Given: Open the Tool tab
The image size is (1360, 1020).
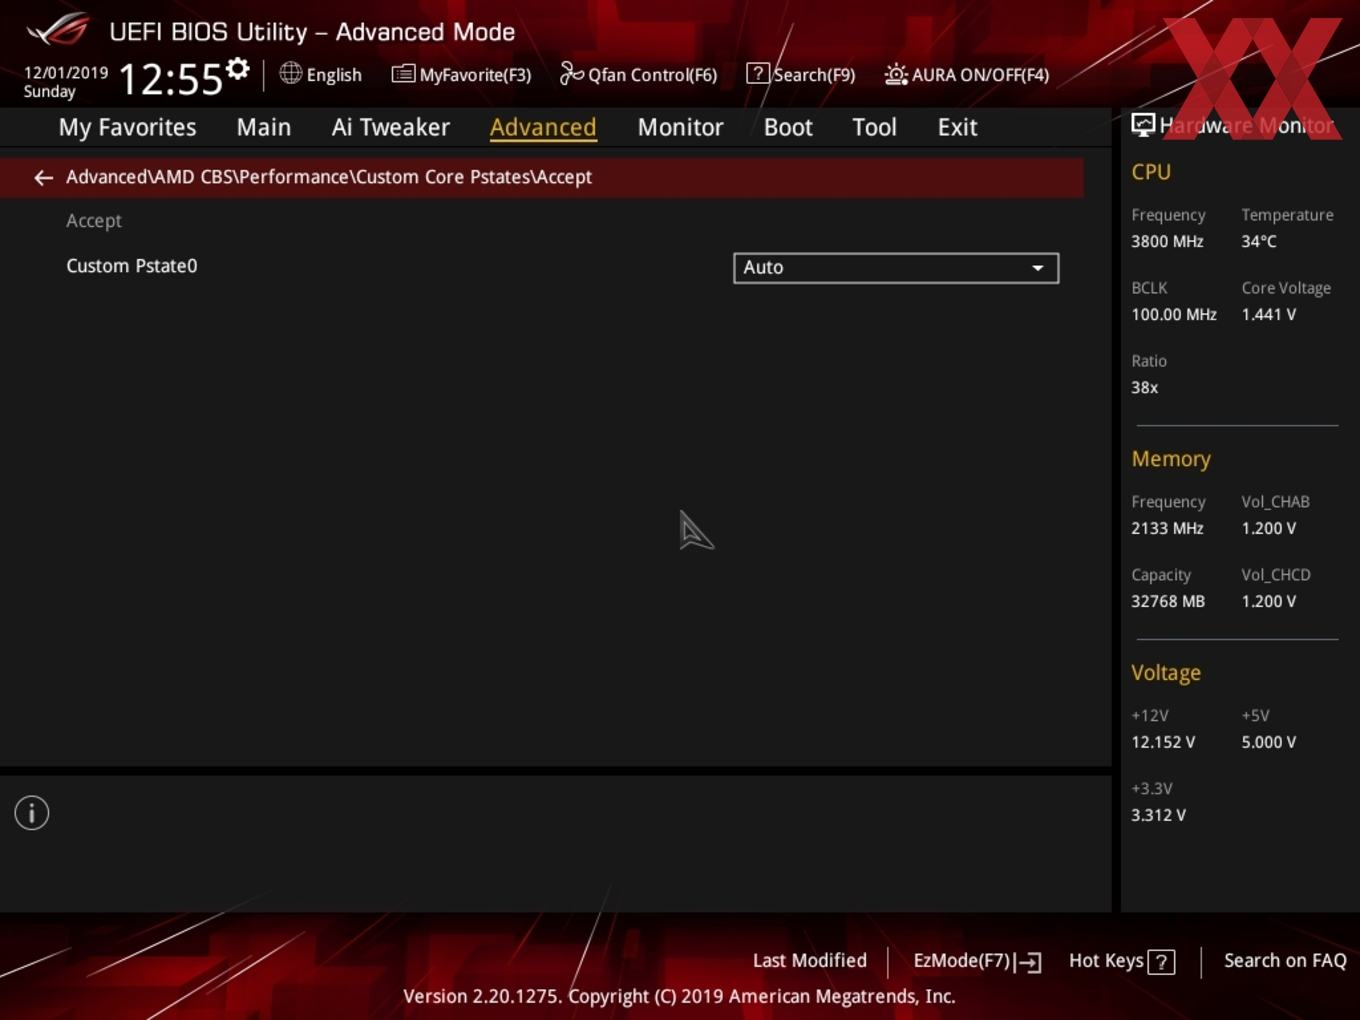Looking at the screenshot, I should 874,127.
